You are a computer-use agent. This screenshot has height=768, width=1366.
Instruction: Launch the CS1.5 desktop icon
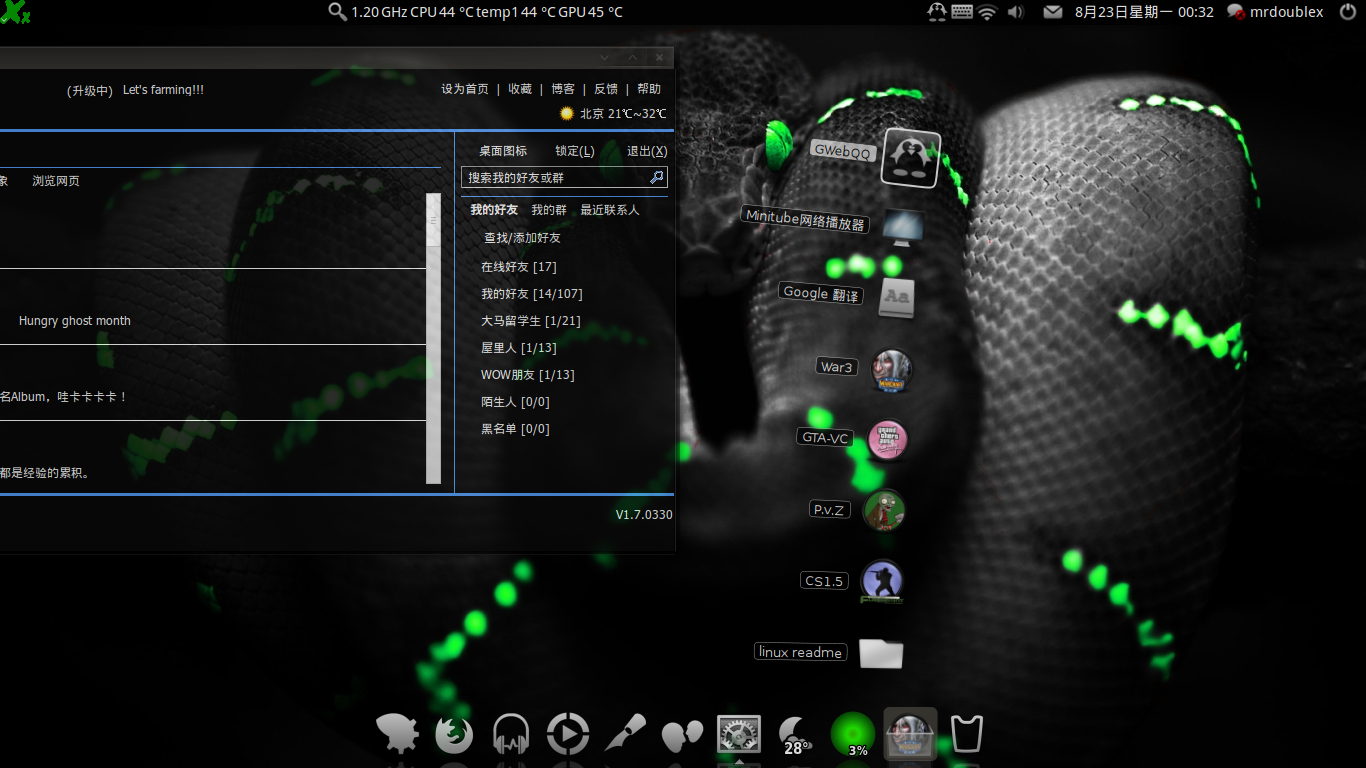pos(882,582)
